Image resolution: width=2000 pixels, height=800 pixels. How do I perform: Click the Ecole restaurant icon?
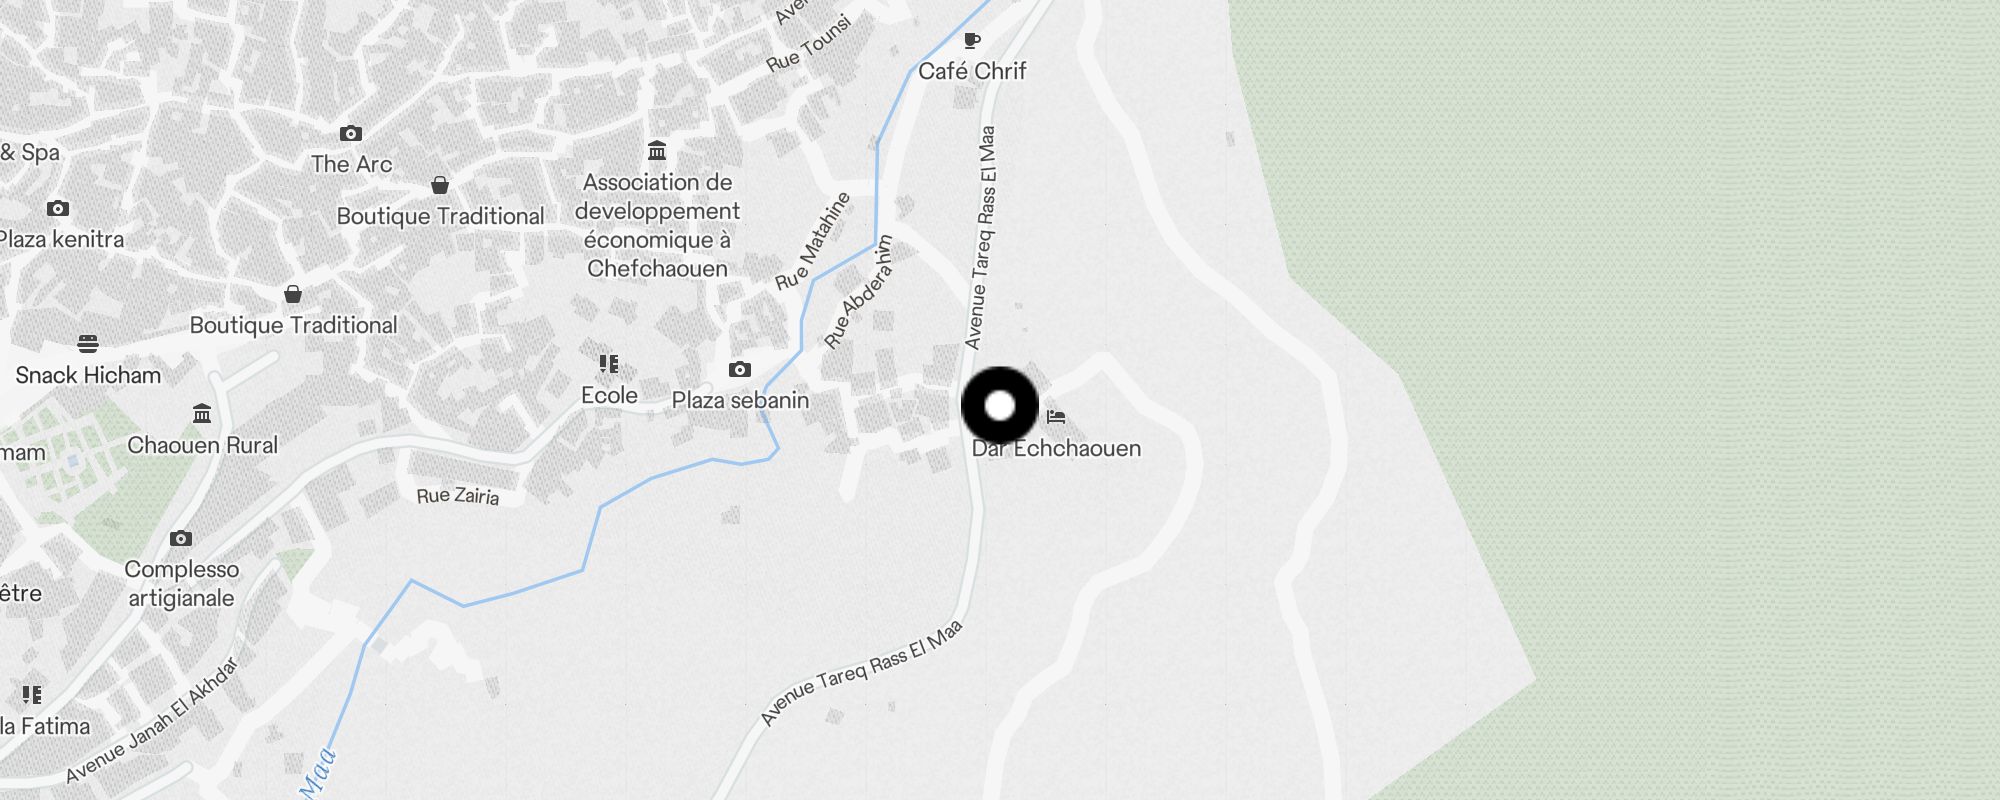[609, 364]
